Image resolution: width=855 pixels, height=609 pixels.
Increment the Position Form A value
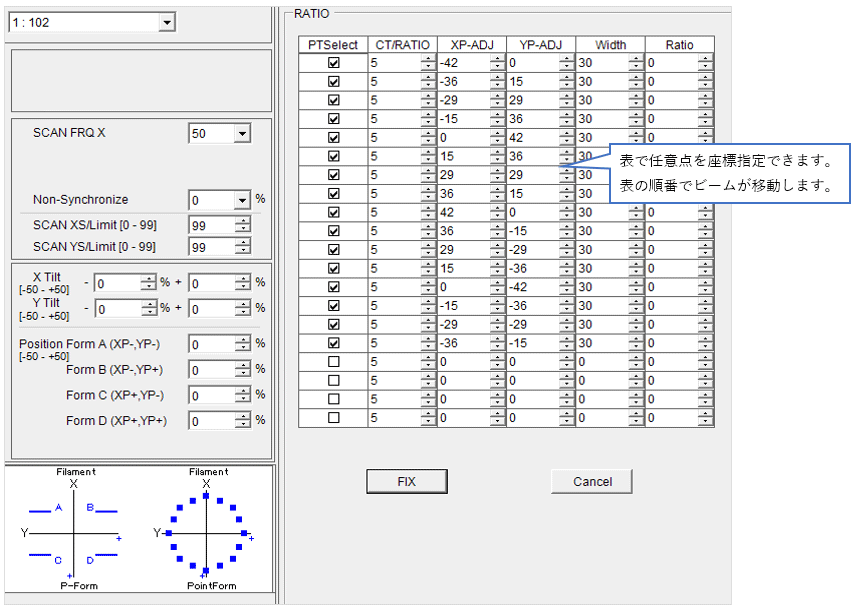coord(242,340)
